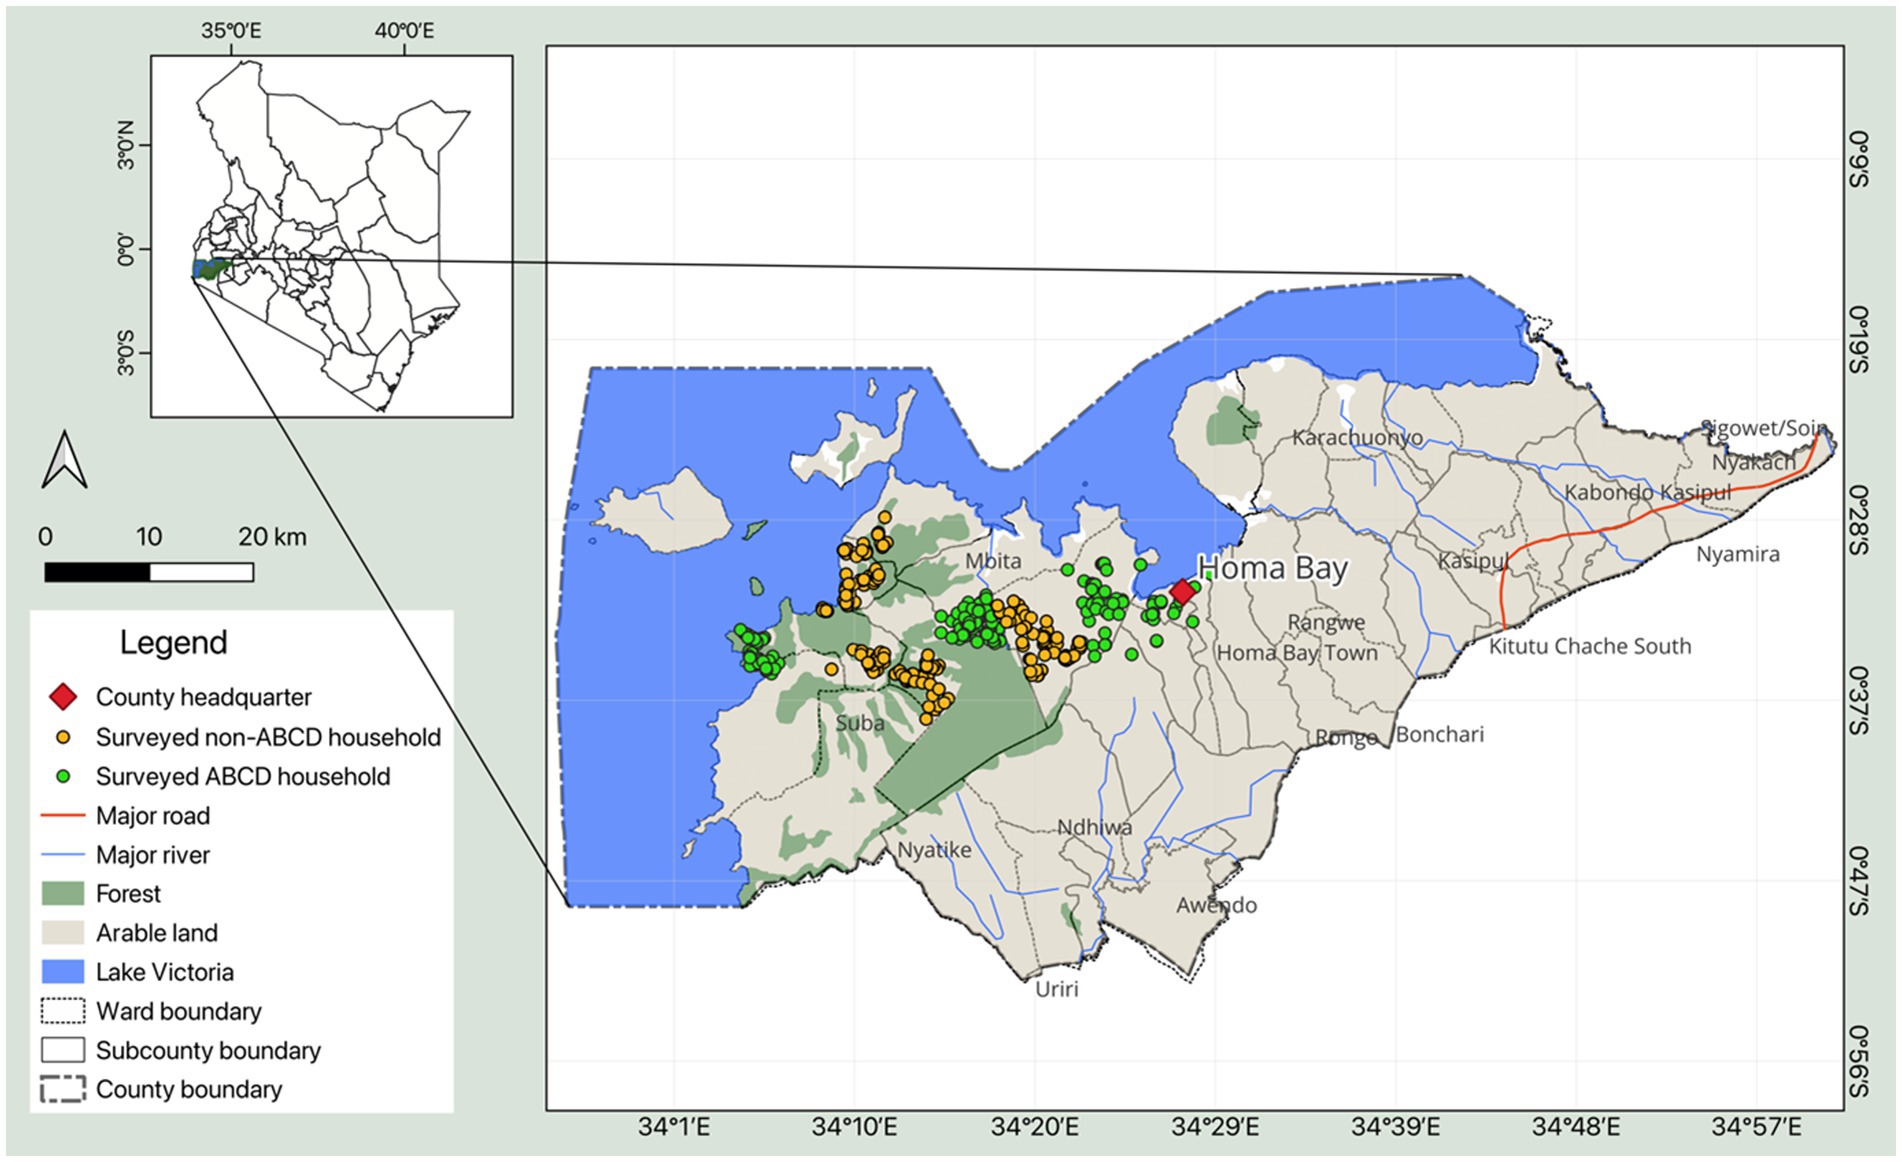
Task: Click the red Major road legend line
Action: (x=62, y=816)
